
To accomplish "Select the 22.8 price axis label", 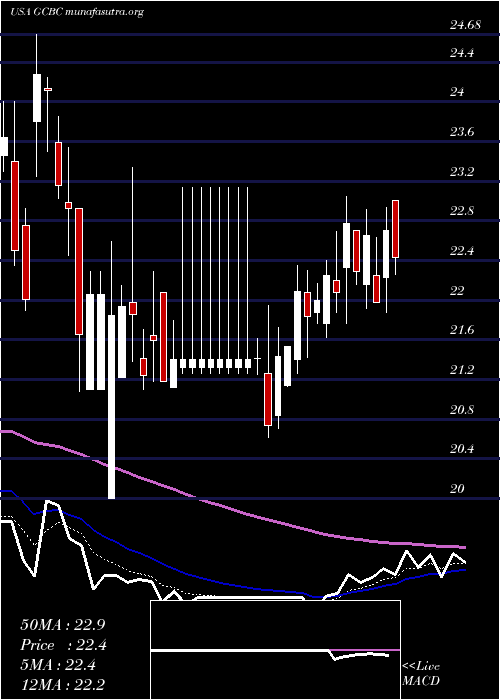I will (462, 211).
